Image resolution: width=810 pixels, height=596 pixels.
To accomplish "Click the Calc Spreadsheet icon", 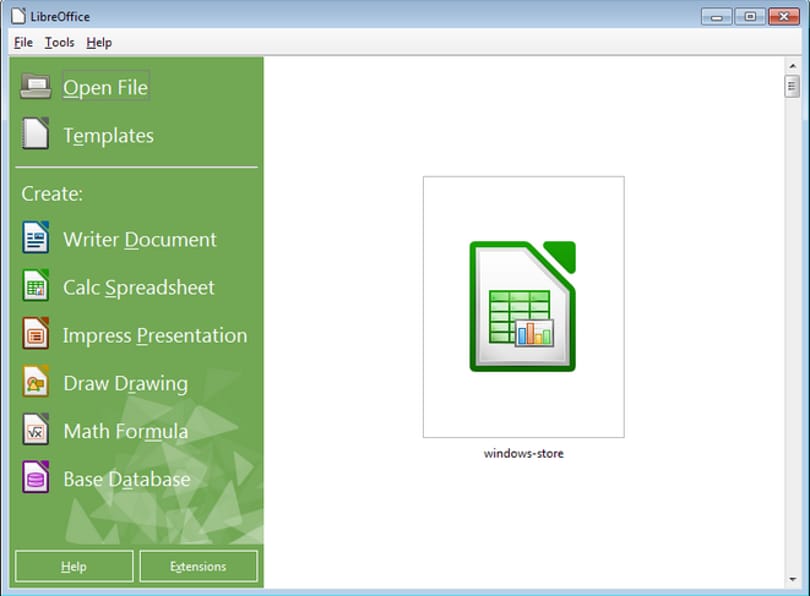I will coord(36,285).
